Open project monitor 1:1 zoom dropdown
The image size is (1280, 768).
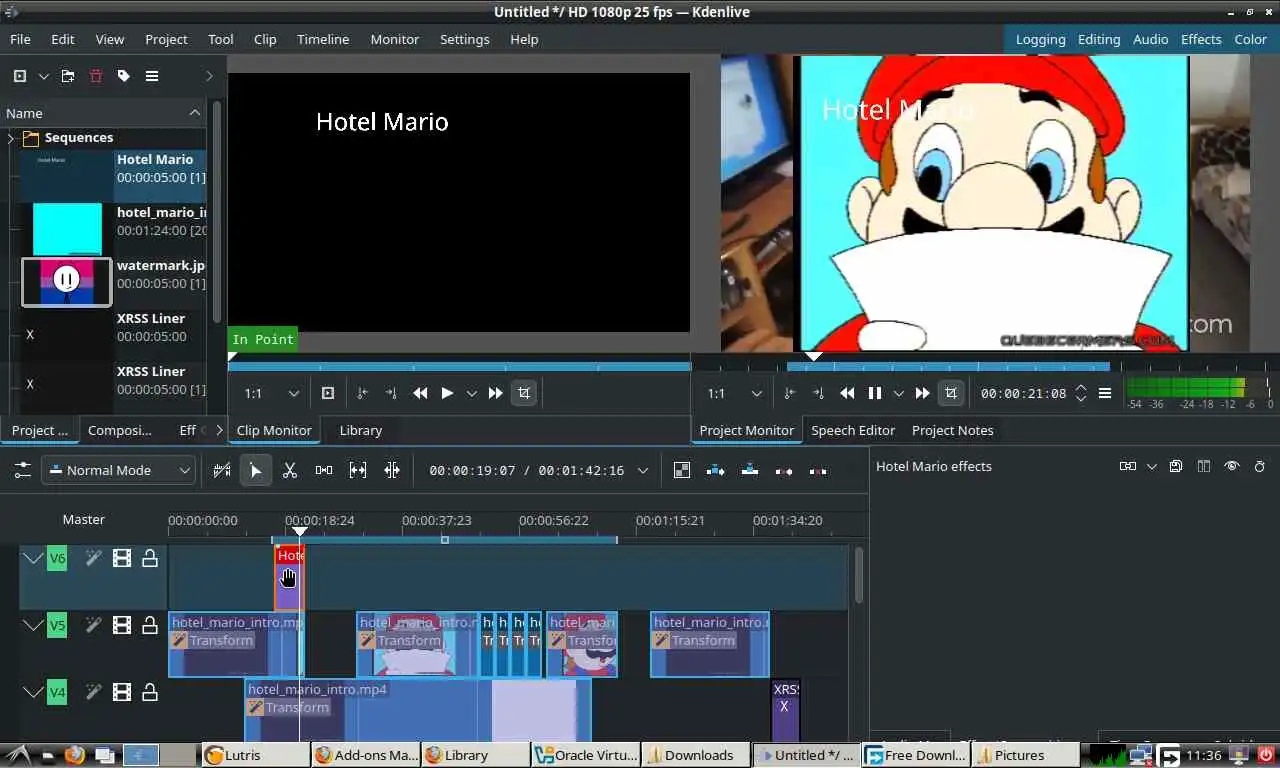(x=735, y=393)
